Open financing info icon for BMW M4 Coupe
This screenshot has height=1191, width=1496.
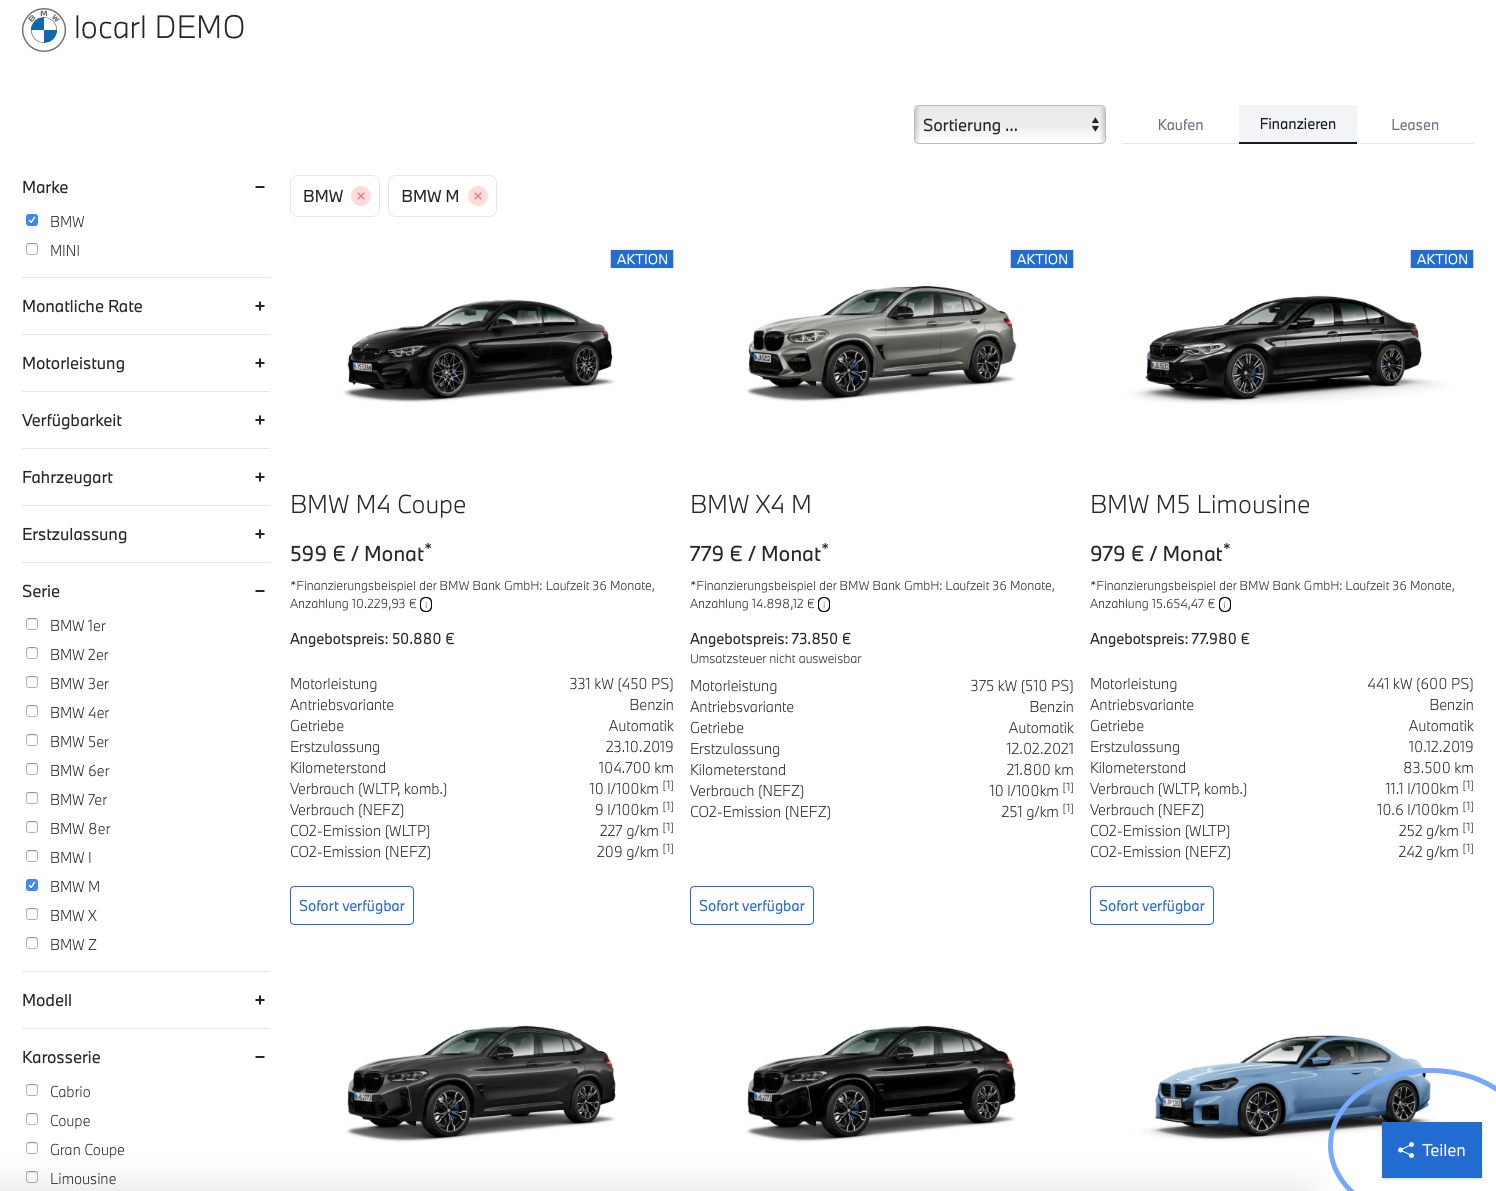click(426, 605)
